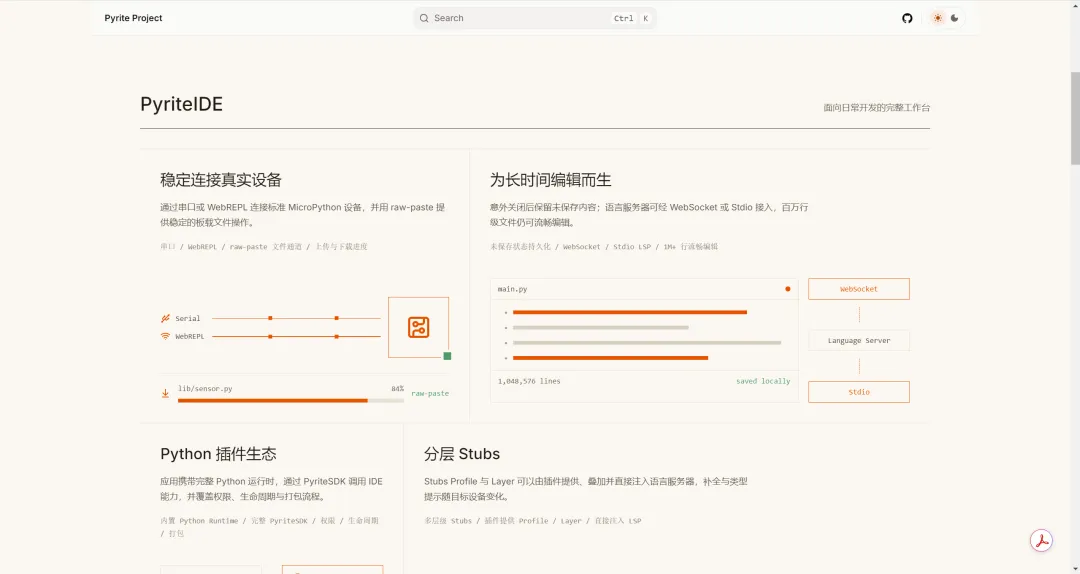Click the WebSocket box

(859, 289)
